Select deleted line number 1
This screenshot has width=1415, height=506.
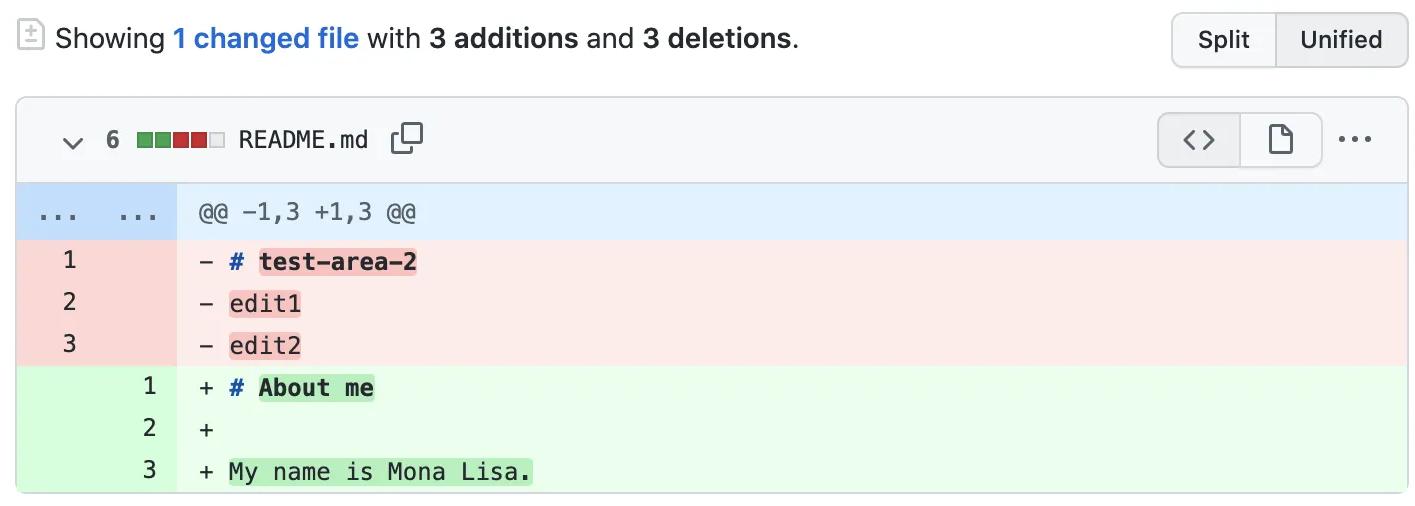(x=69, y=261)
